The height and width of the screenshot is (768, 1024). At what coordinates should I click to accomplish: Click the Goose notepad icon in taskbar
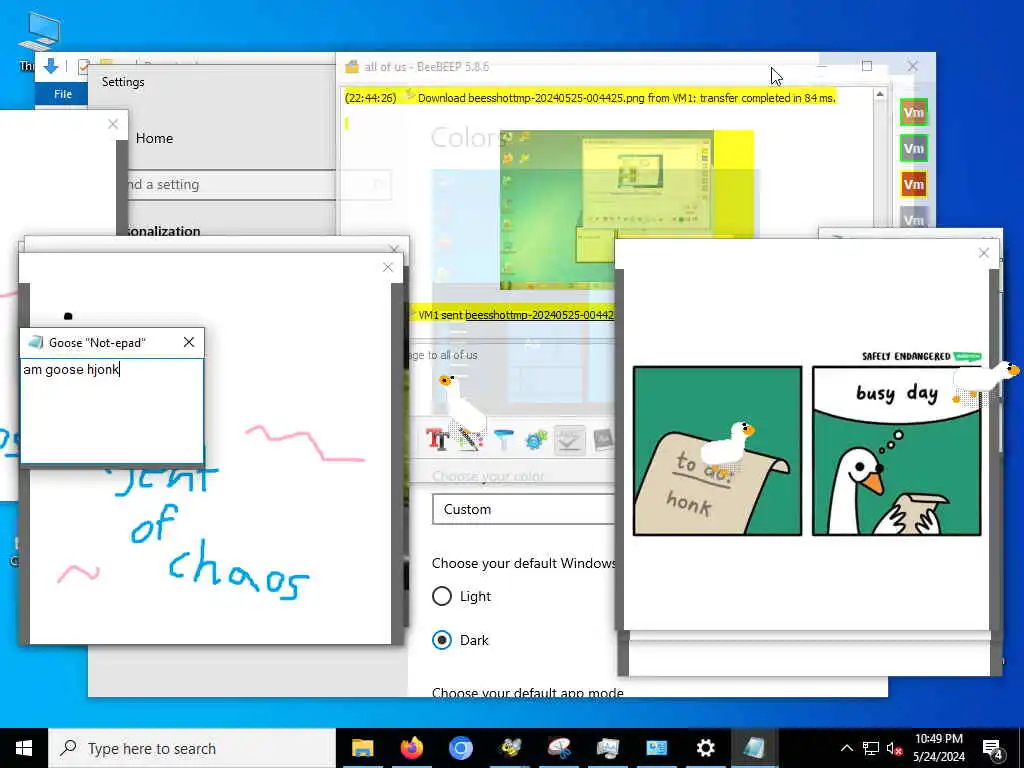tap(754, 748)
